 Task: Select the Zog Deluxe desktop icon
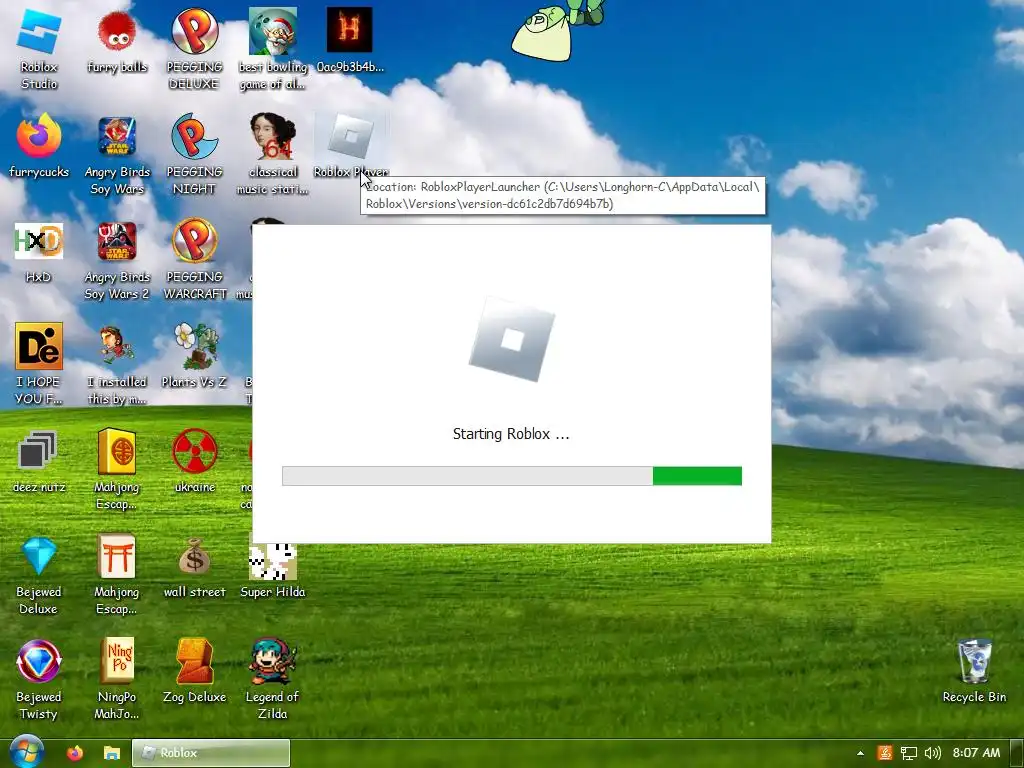click(x=194, y=671)
